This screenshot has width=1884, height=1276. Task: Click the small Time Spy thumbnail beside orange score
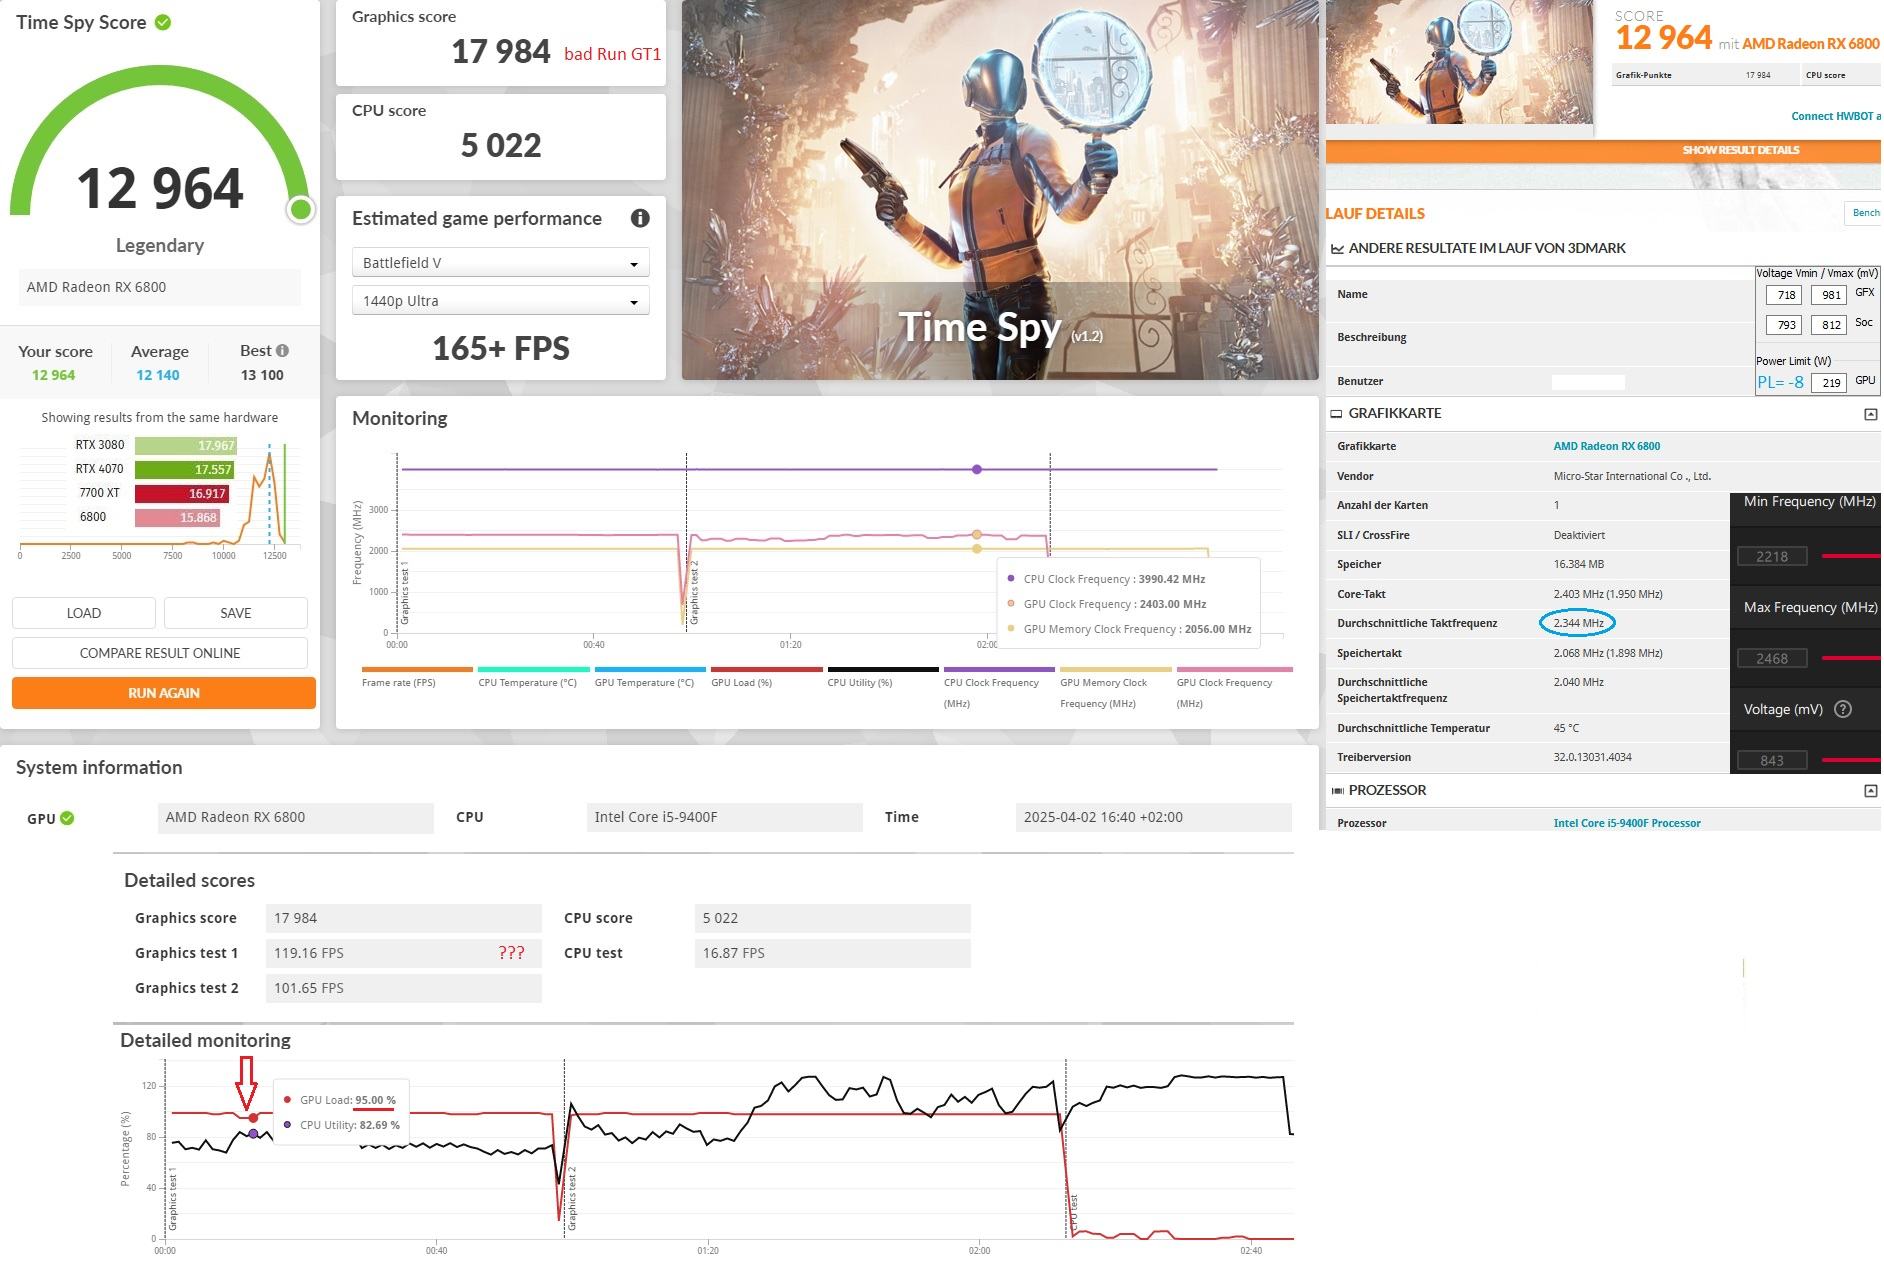click(x=1459, y=62)
